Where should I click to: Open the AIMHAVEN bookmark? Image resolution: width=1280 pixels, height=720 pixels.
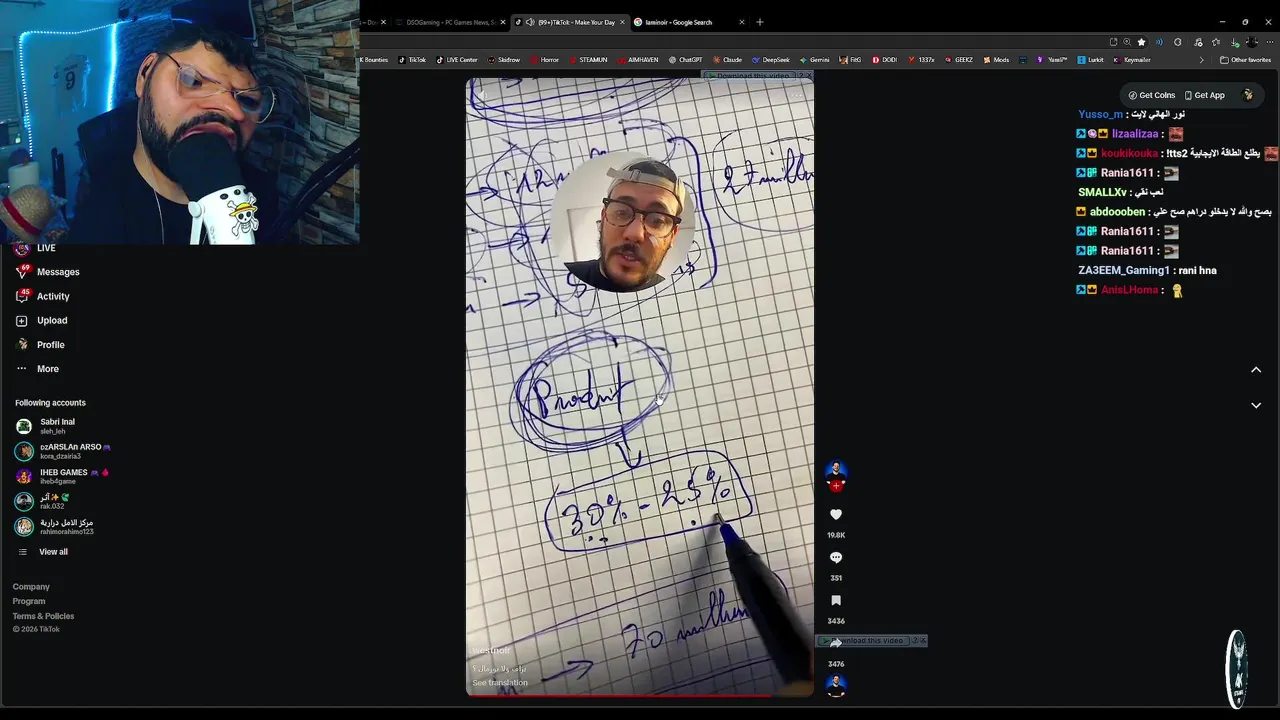[x=638, y=60]
